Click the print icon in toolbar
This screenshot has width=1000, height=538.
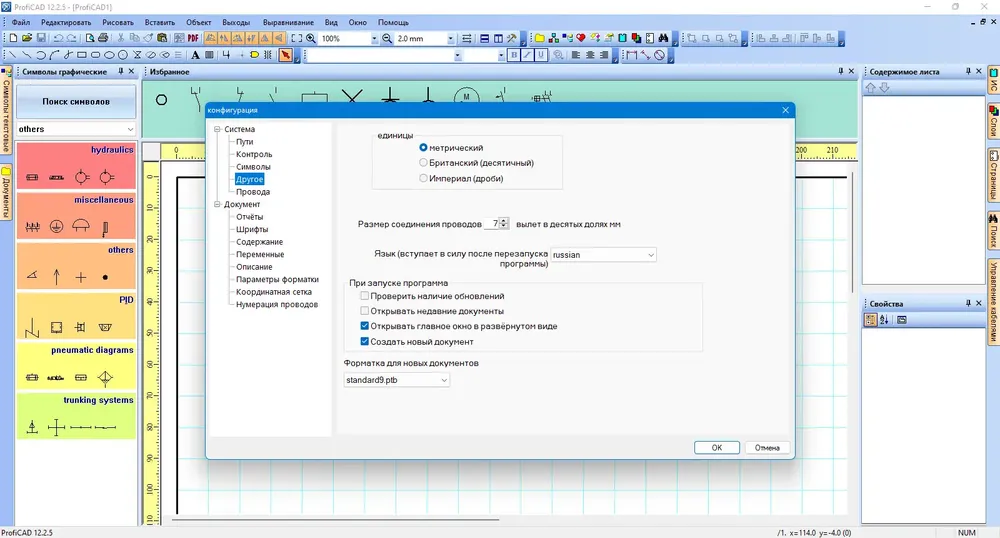coord(103,38)
